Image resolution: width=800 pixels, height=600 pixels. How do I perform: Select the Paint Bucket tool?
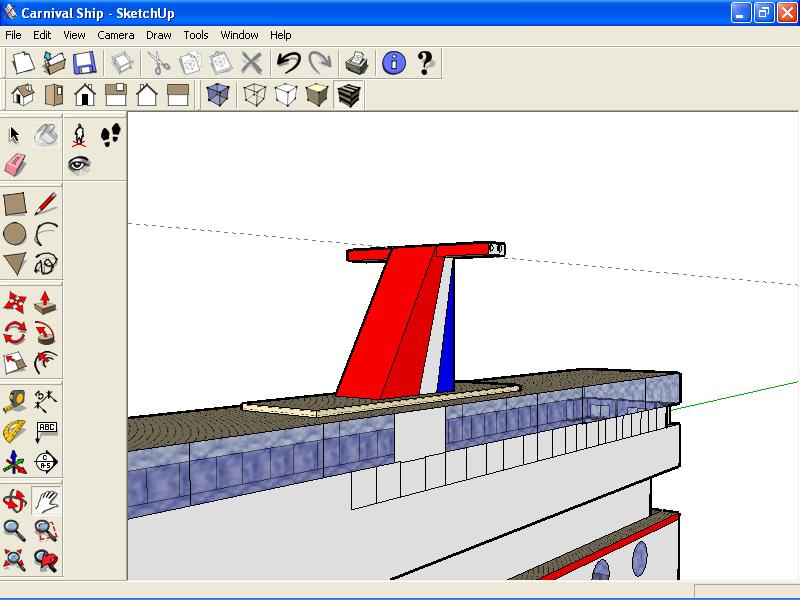coord(46,135)
